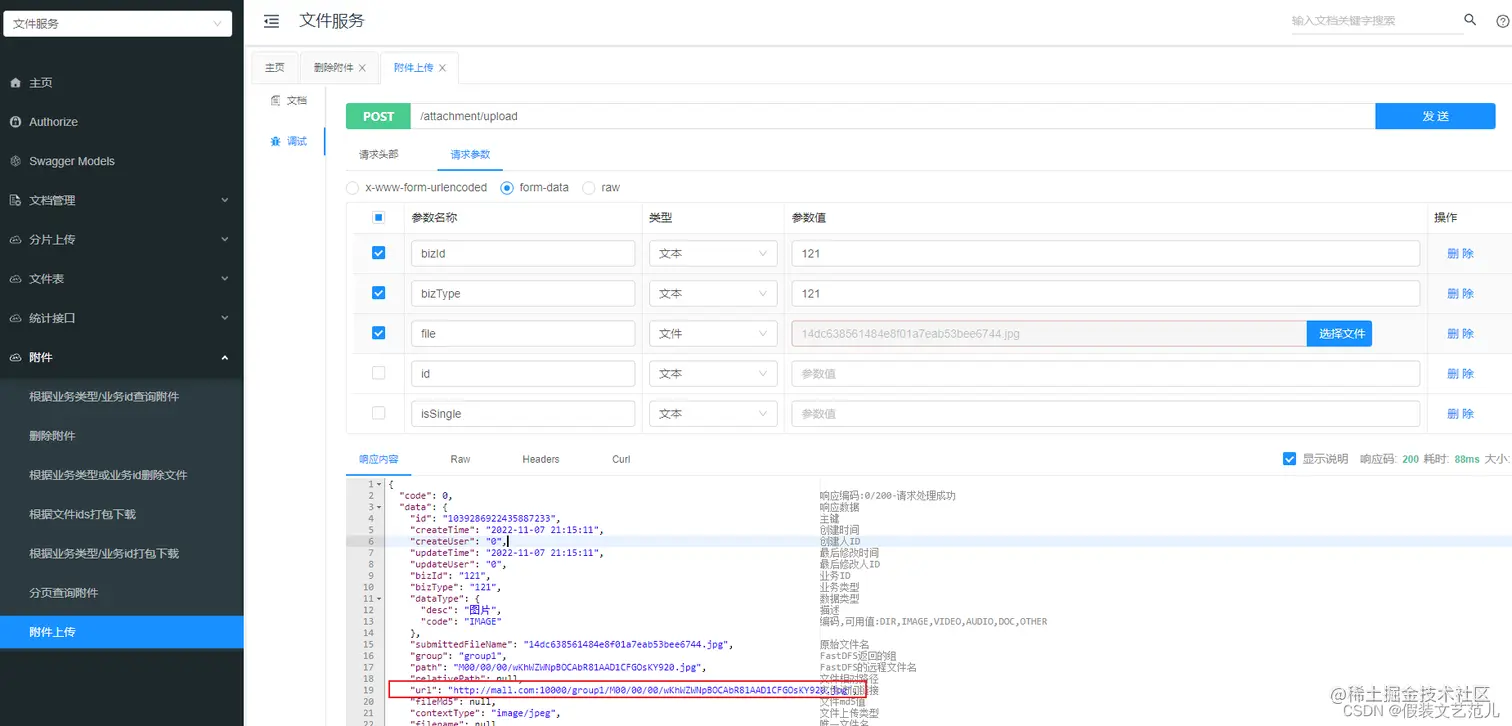Open the help question mark icon

click(1502, 21)
